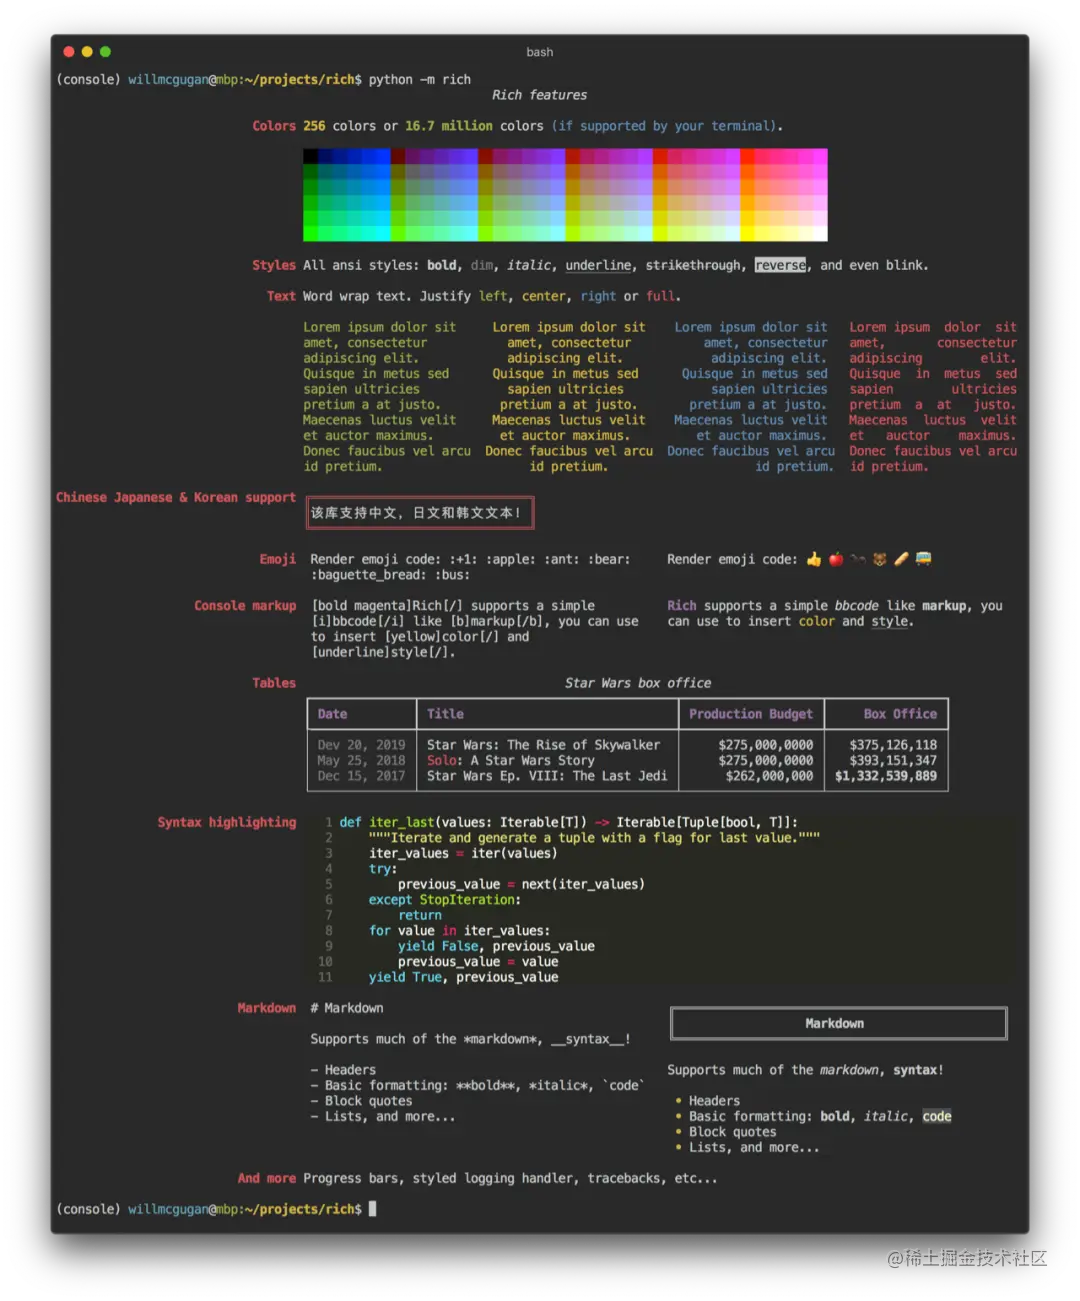1080x1301 pixels.
Task: Click the 'yield True, previous_value' code line
Action: (x=463, y=977)
